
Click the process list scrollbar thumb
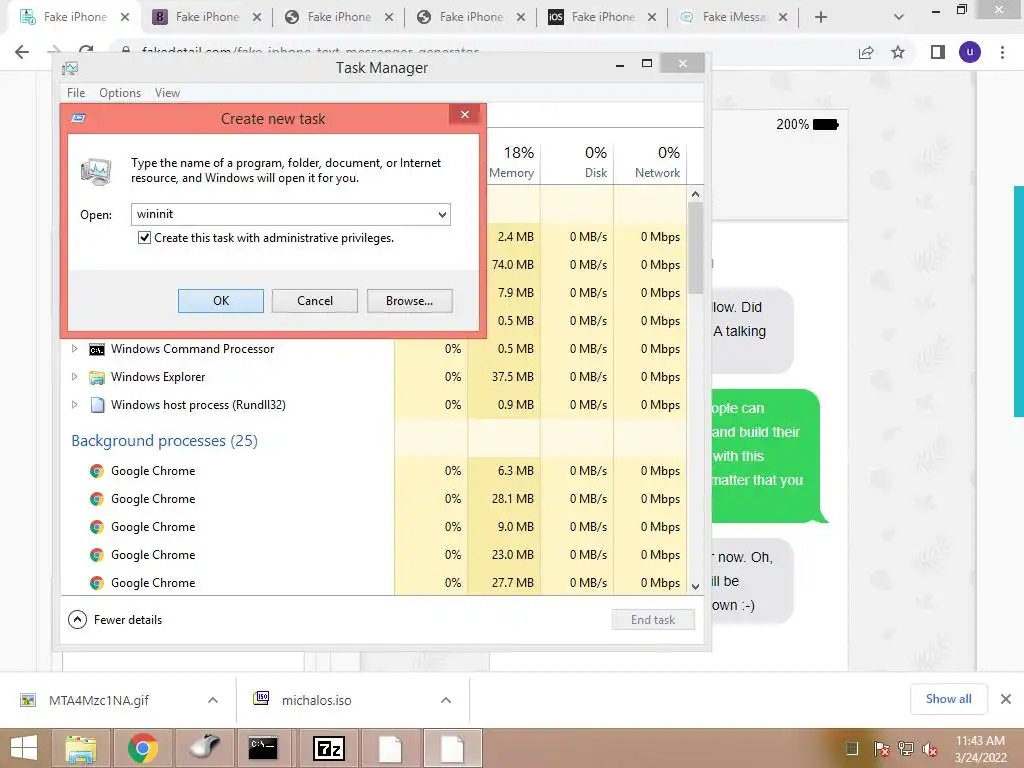[696, 248]
